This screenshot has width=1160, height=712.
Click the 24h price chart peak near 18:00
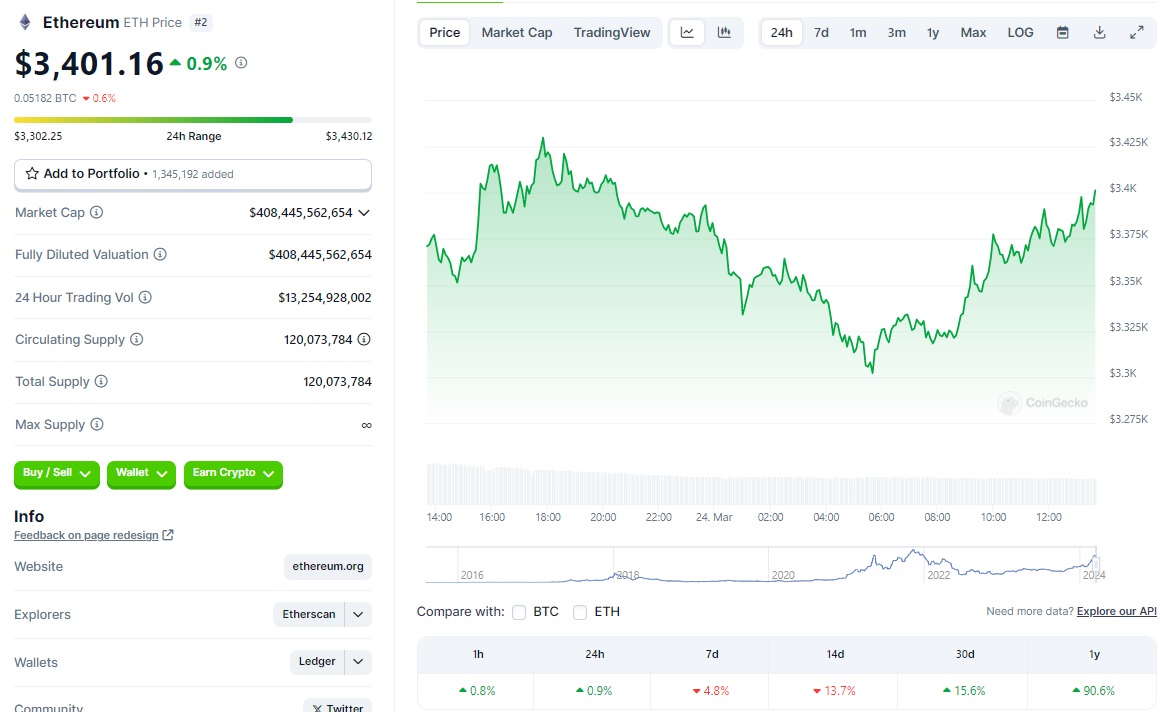(543, 139)
